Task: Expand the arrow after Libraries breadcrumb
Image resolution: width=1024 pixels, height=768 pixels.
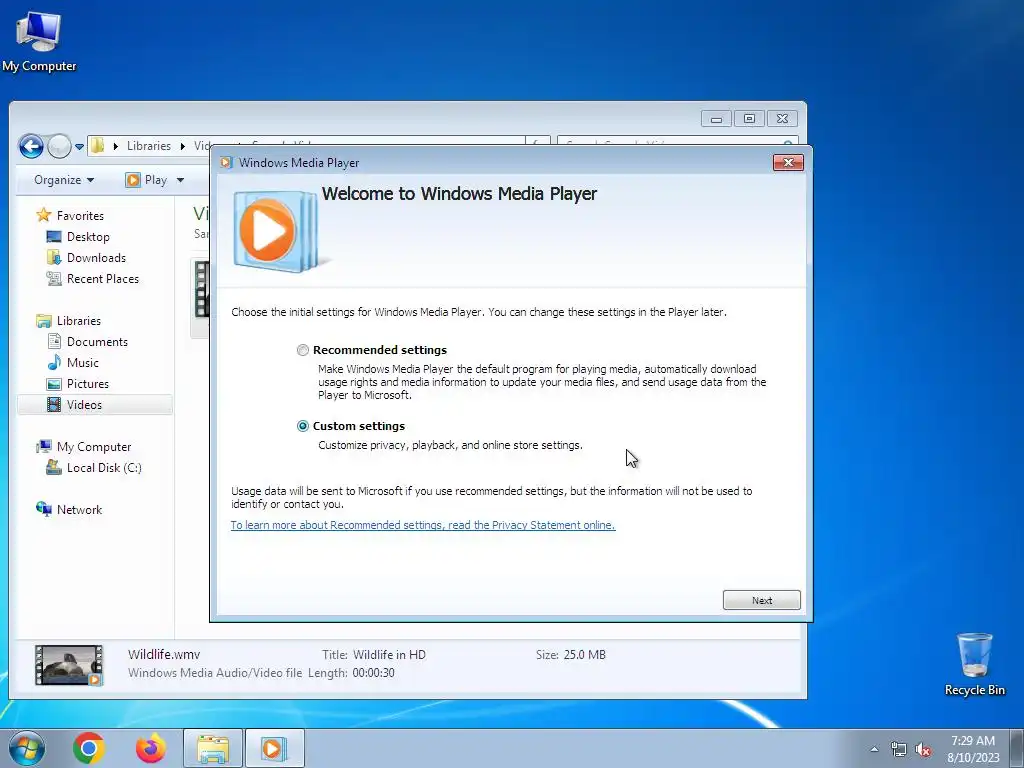Action: [183, 146]
